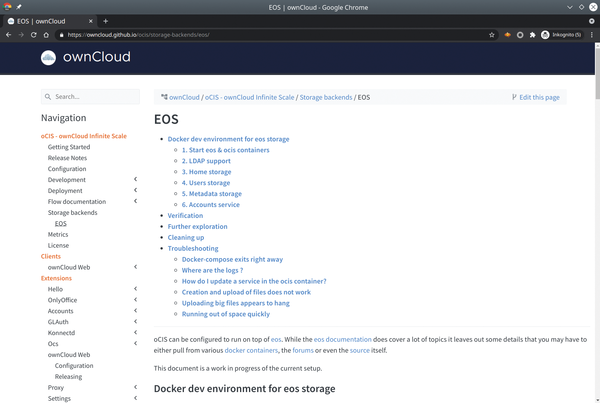Open docker containers link in paragraph
Image resolution: width=600 pixels, height=403 pixels.
[x=251, y=350]
